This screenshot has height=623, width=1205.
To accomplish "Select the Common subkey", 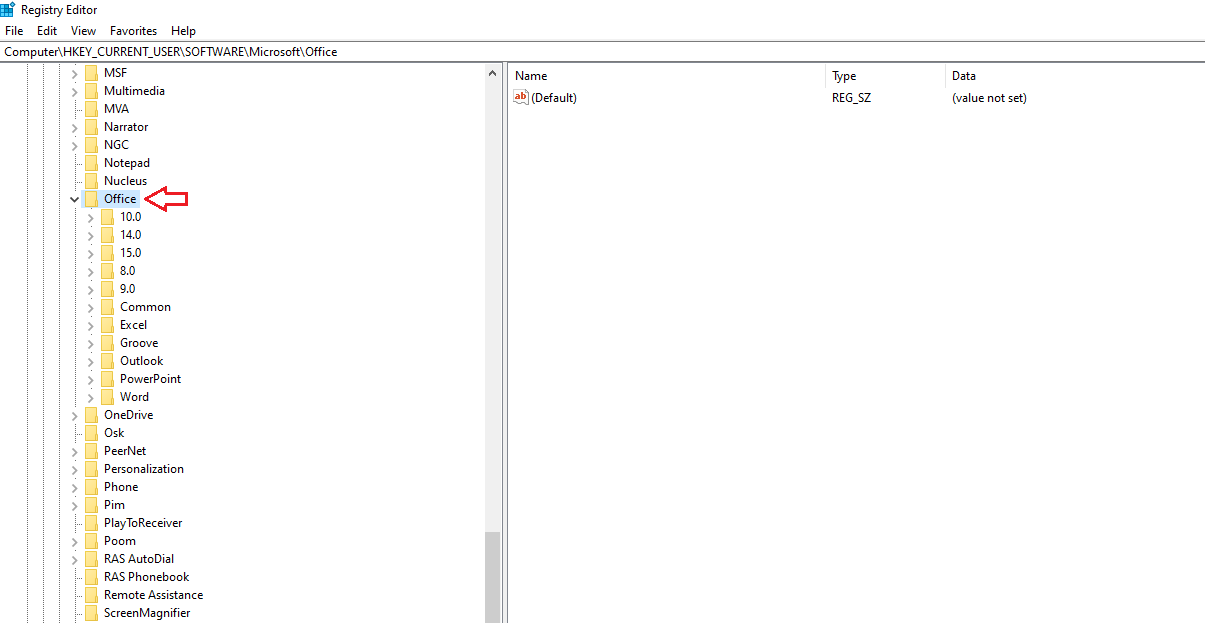I will click(145, 307).
